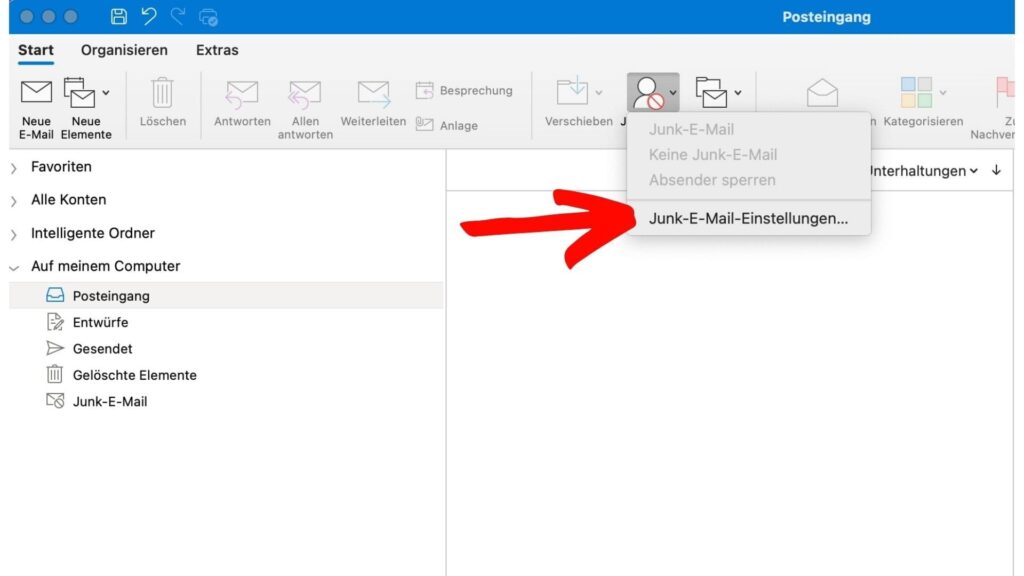Click the undo arrow in title bar
Screen dimensions: 1024x576
[x=149, y=17]
